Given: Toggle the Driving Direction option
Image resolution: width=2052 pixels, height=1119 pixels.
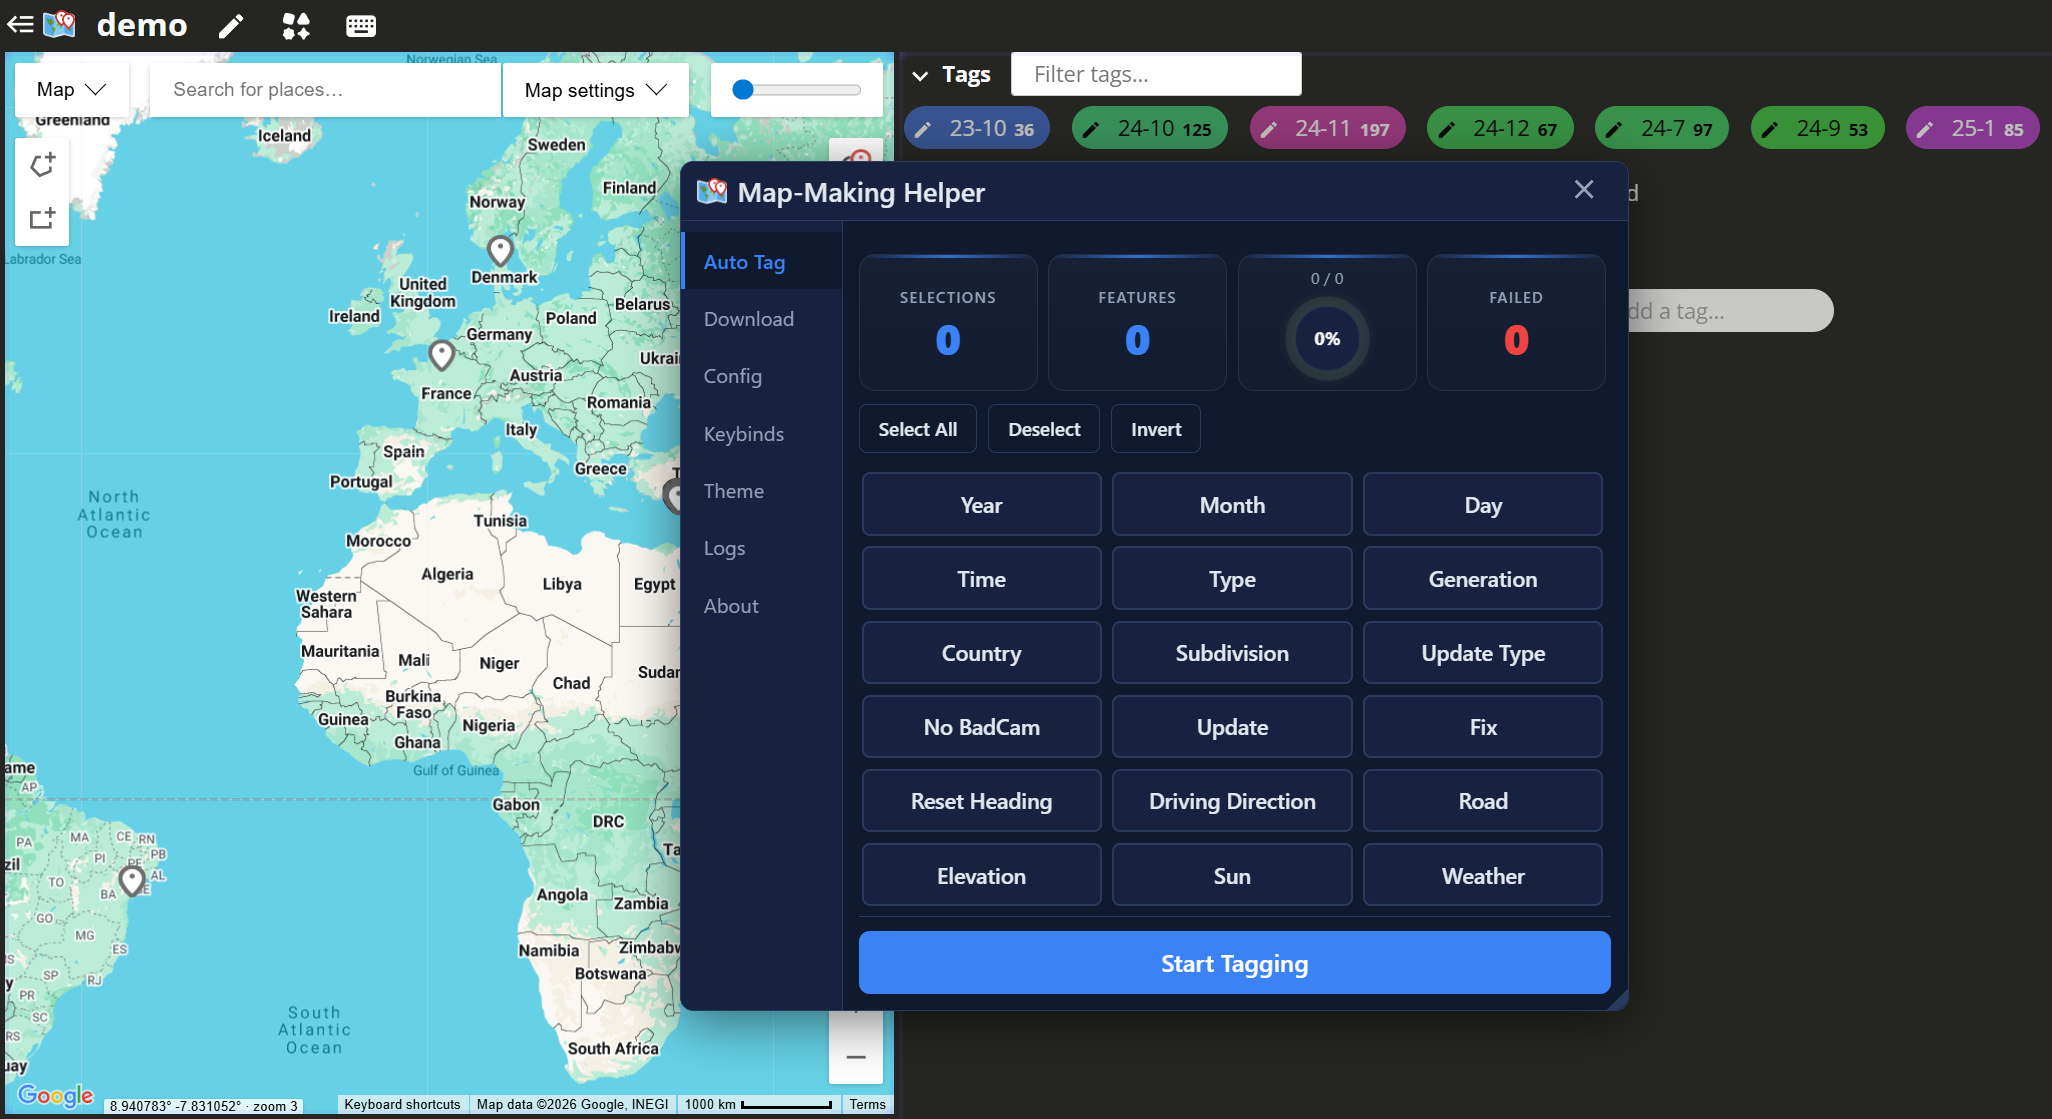Looking at the screenshot, I should [1232, 801].
